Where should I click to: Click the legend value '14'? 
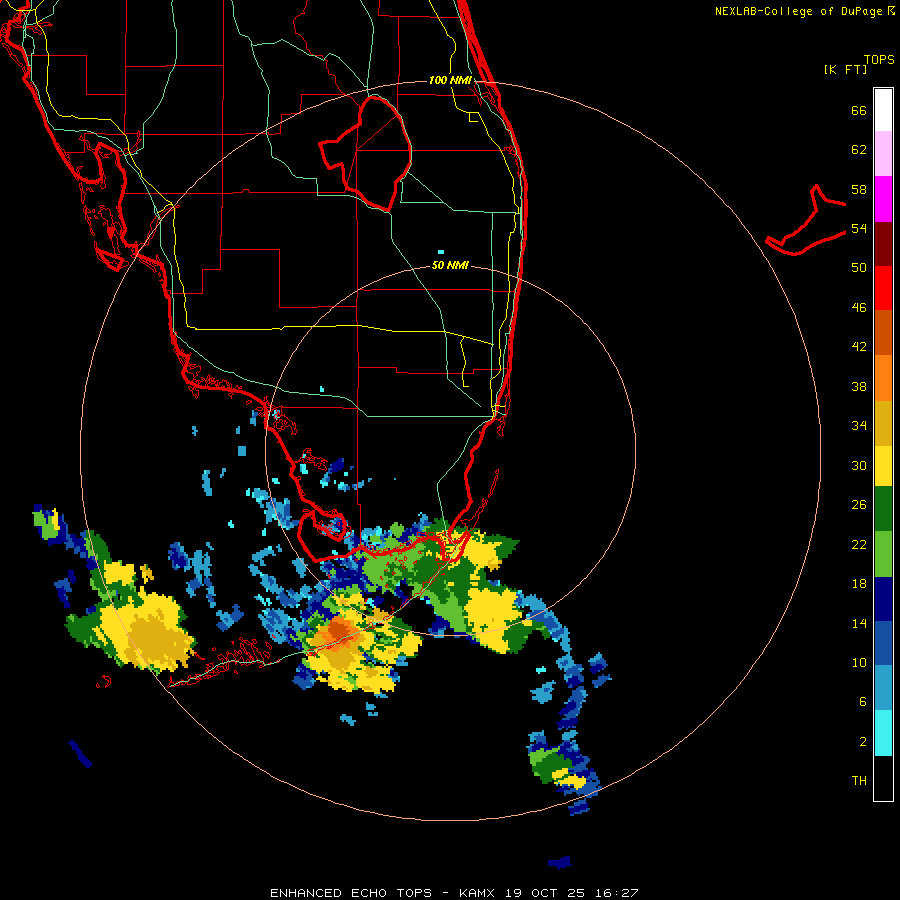click(x=859, y=623)
